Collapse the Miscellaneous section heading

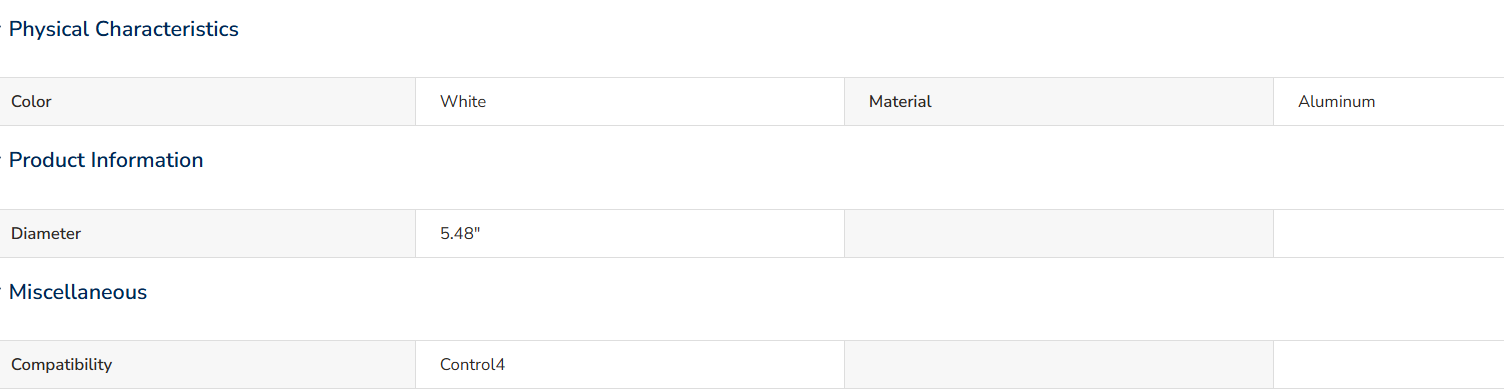pos(78,293)
